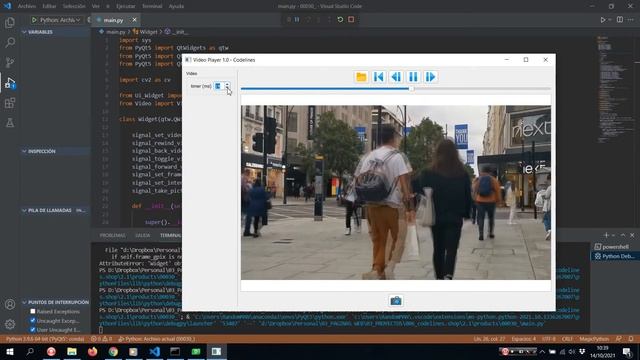Pause the debugger from the debug toolbar

[297, 20]
